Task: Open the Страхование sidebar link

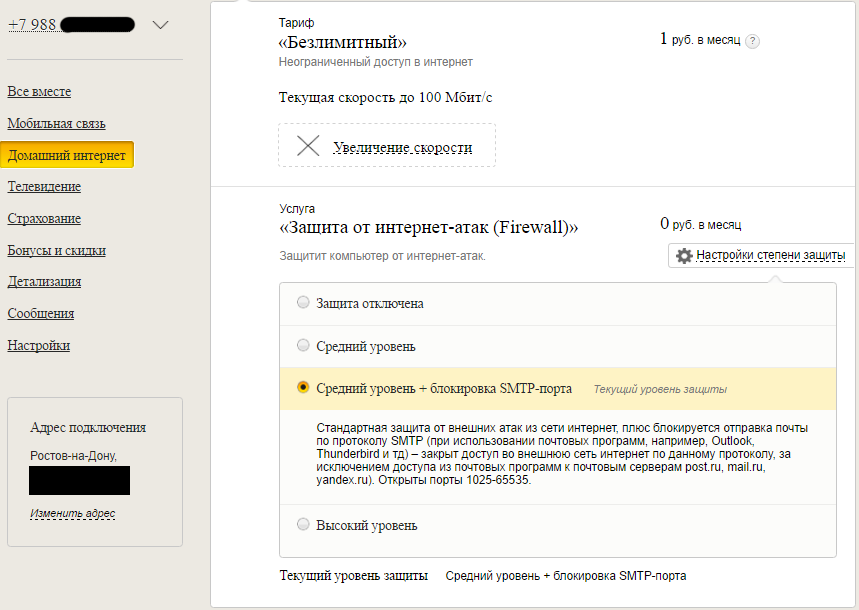Action: pos(44,219)
